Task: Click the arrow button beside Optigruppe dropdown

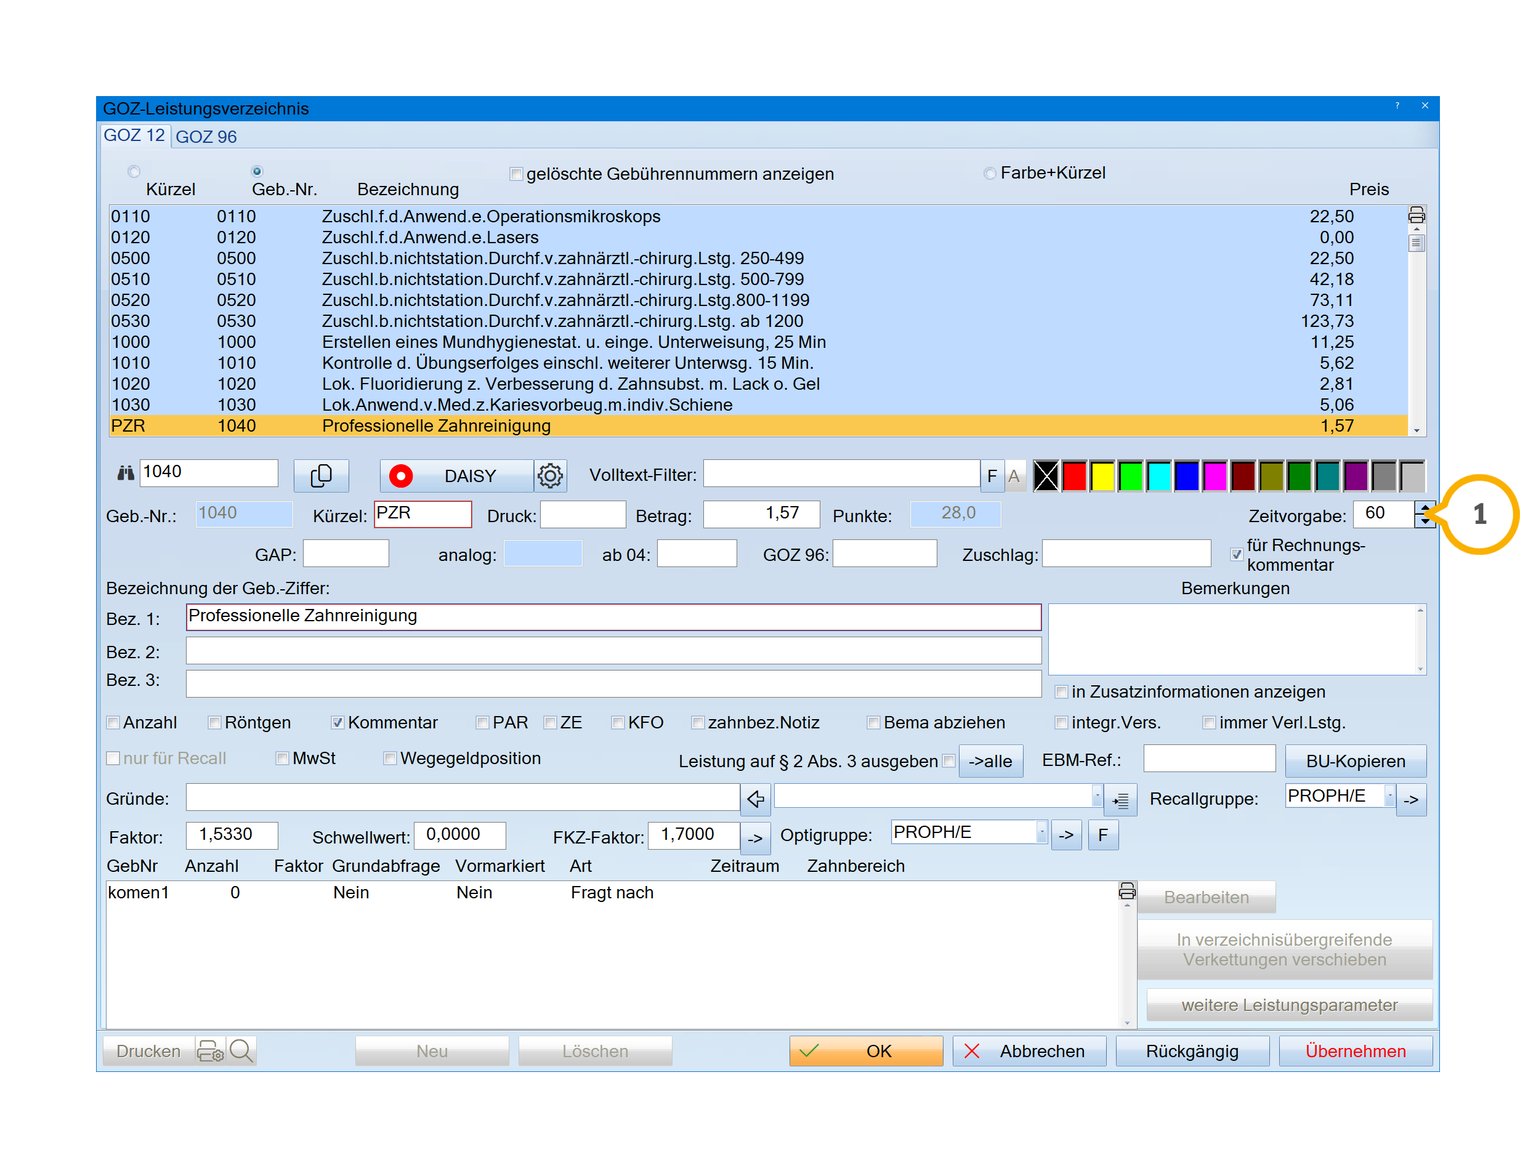Action: pyautogui.click(x=1066, y=835)
